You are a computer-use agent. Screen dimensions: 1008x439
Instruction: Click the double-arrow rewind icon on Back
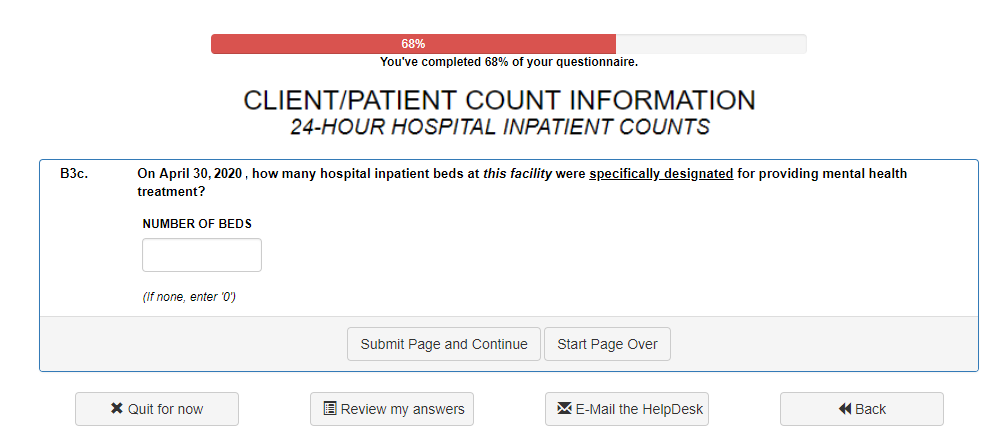point(844,409)
